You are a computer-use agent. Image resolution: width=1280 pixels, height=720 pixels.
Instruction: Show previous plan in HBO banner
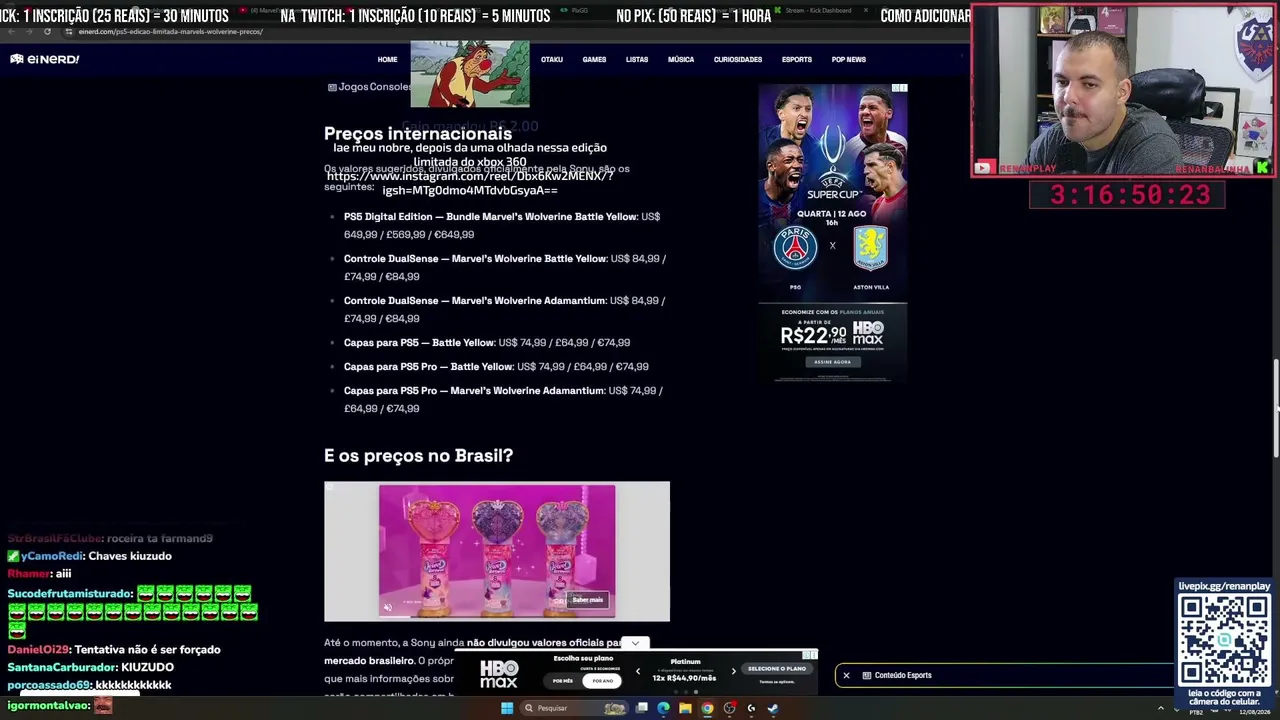coord(638,671)
